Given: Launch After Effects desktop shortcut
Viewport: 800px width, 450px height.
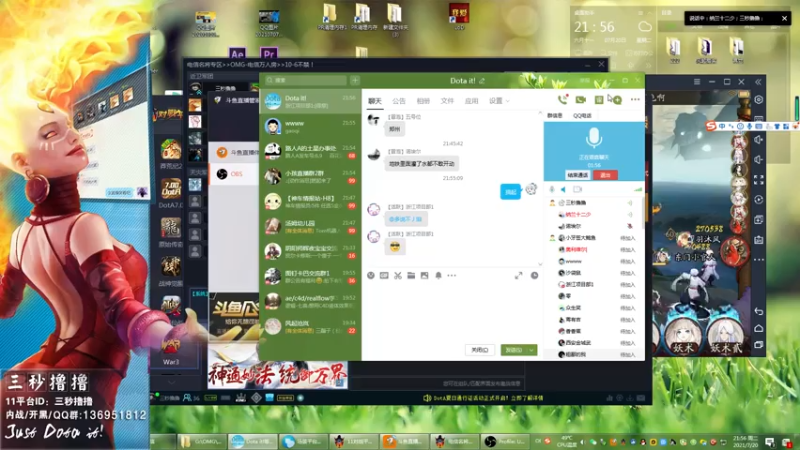Looking at the screenshot, I should tap(237, 54).
